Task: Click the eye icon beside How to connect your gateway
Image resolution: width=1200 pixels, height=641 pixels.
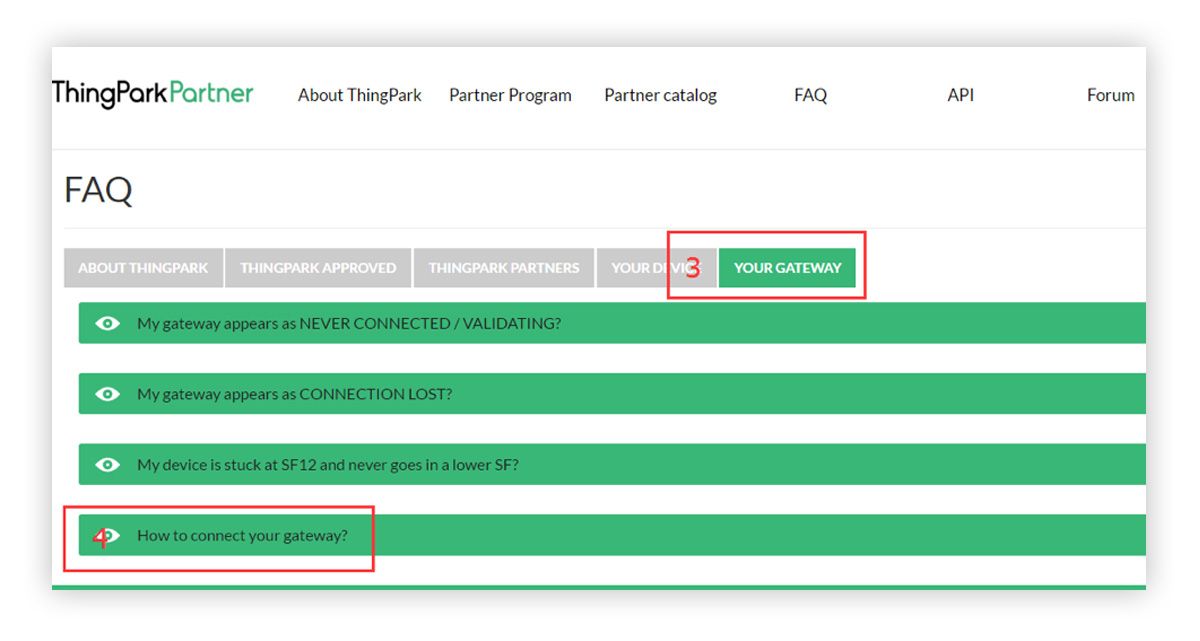Action: pyautogui.click(x=107, y=536)
